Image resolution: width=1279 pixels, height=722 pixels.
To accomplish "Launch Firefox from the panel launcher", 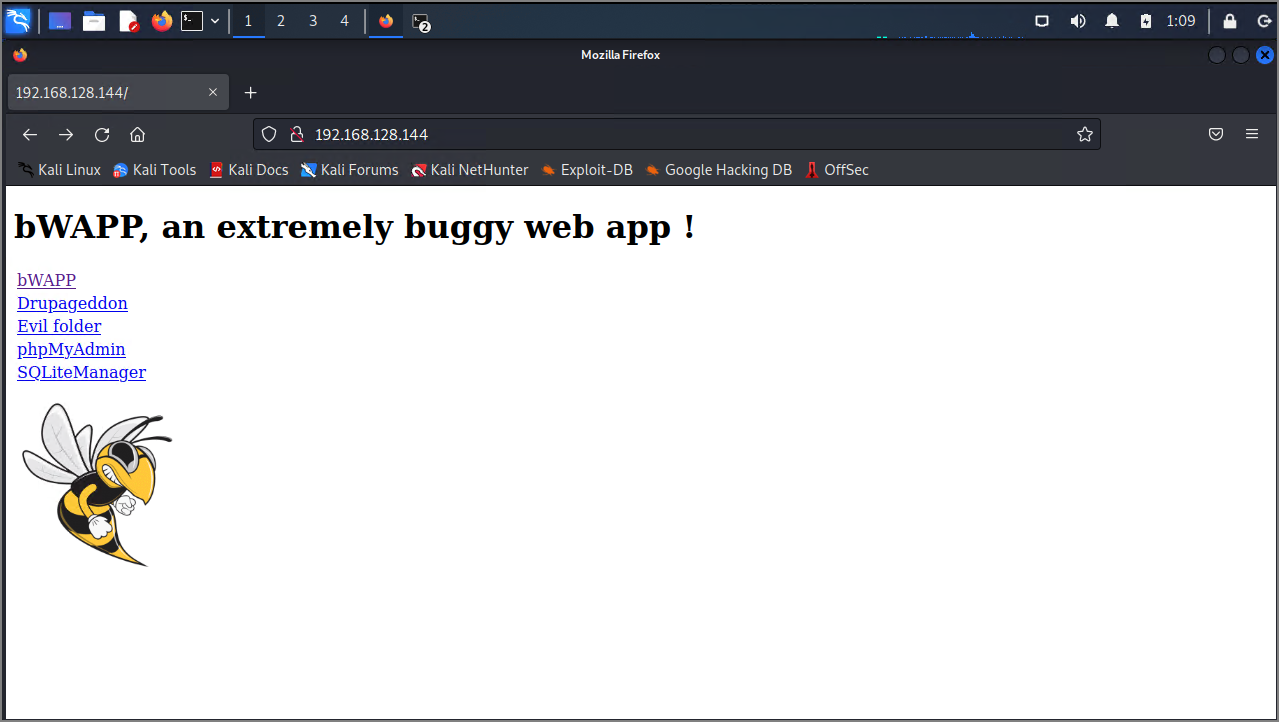I will (162, 20).
